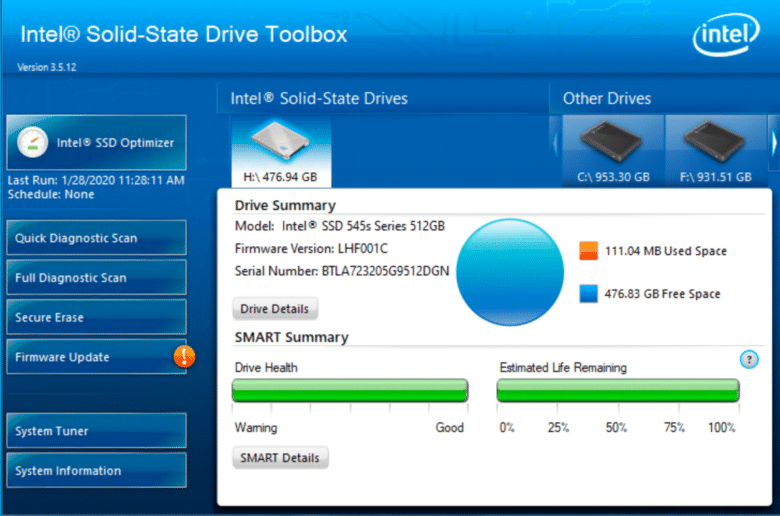Select the H:\ 476.94 GB Intel SSD
The height and width of the screenshot is (516, 780).
pyautogui.click(x=281, y=152)
